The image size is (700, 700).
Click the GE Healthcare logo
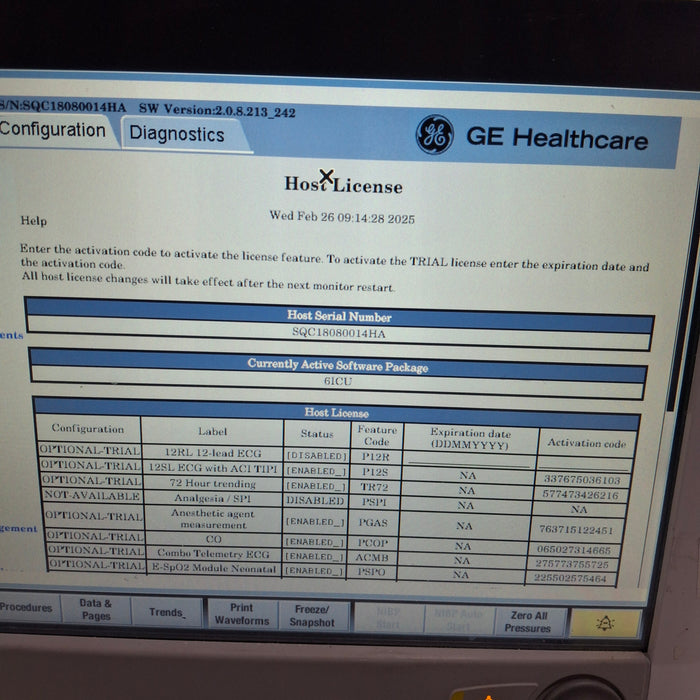pos(434,137)
